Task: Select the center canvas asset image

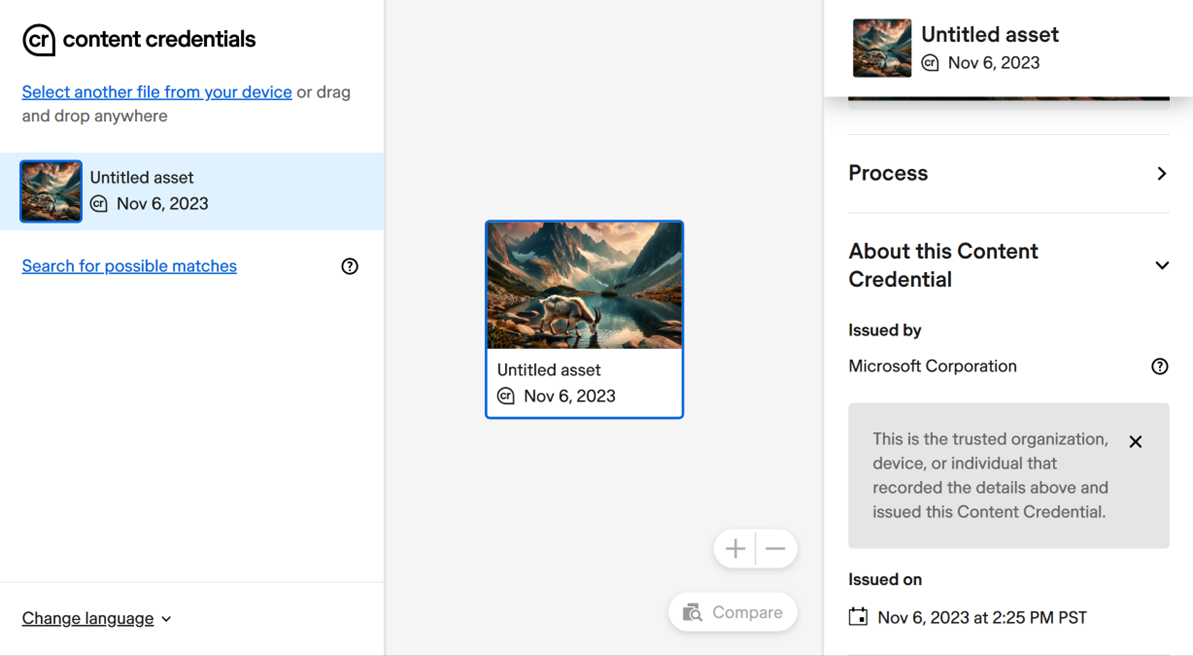Action: [x=584, y=285]
